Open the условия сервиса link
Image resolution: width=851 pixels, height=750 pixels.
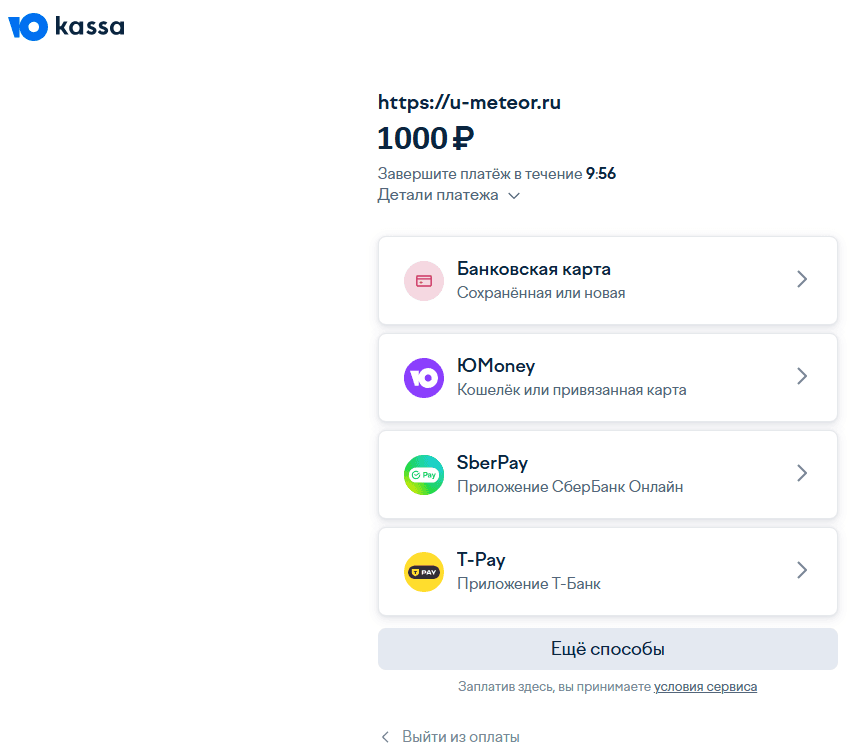pos(705,687)
